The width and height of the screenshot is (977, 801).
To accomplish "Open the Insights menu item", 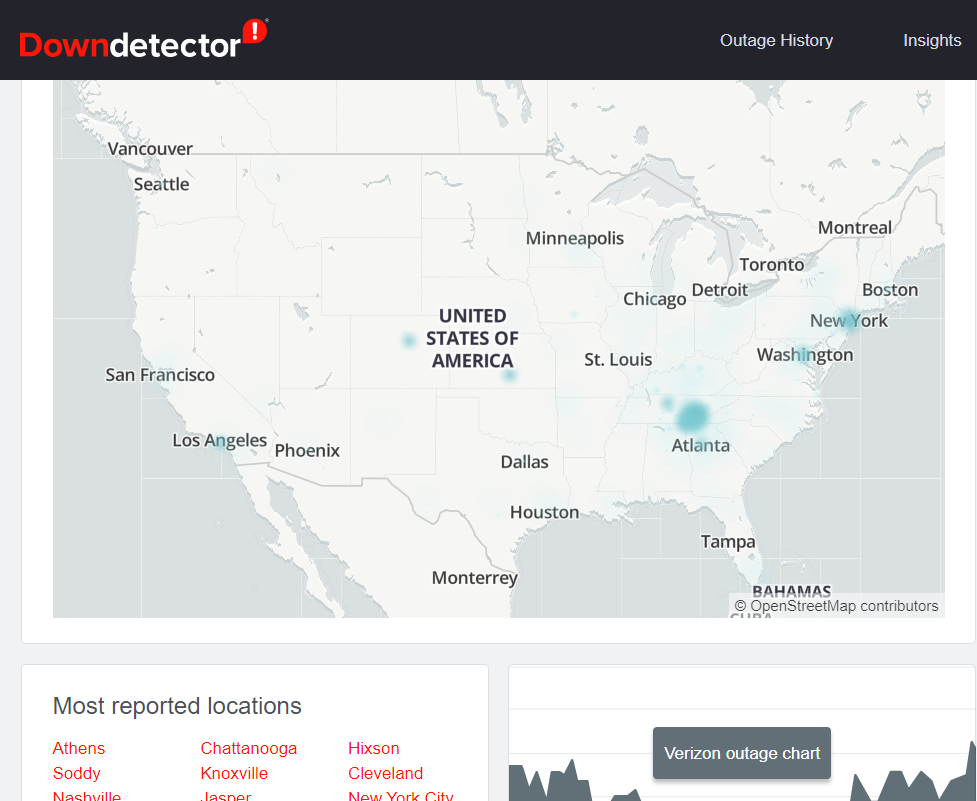I will (932, 40).
